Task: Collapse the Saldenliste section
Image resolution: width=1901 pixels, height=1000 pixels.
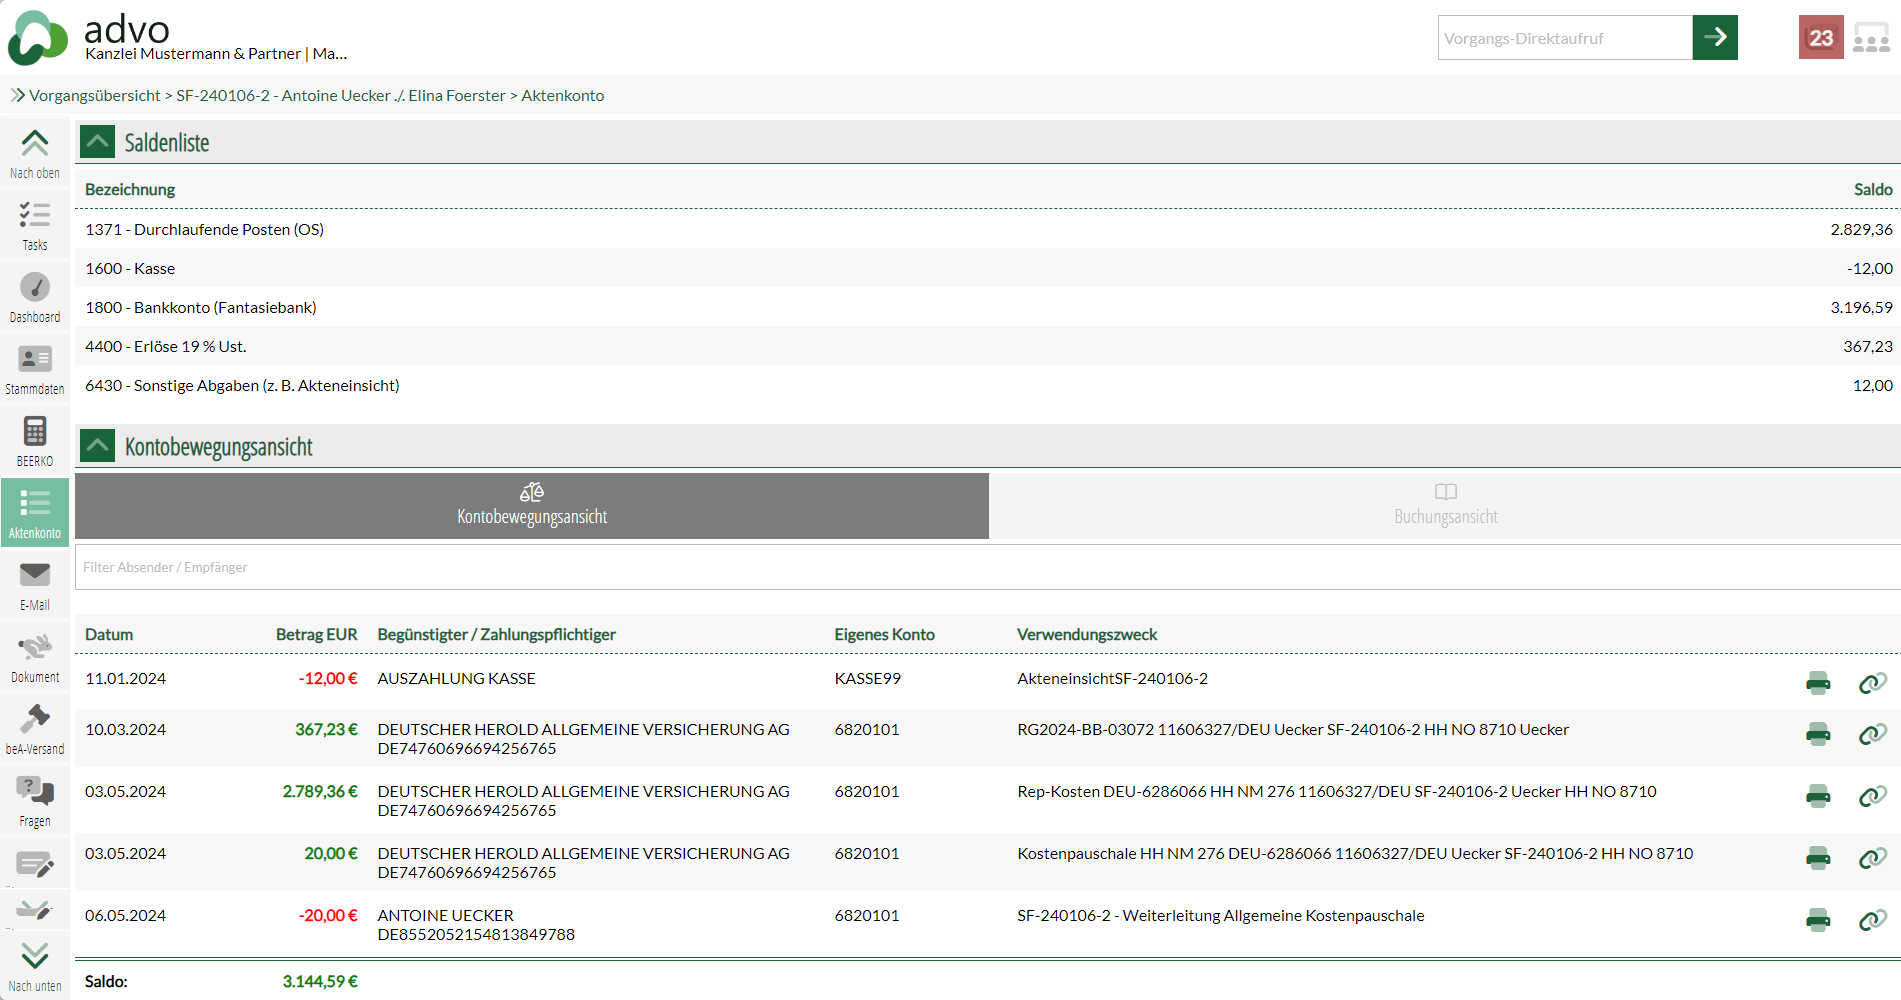Action: pyautogui.click(x=98, y=142)
